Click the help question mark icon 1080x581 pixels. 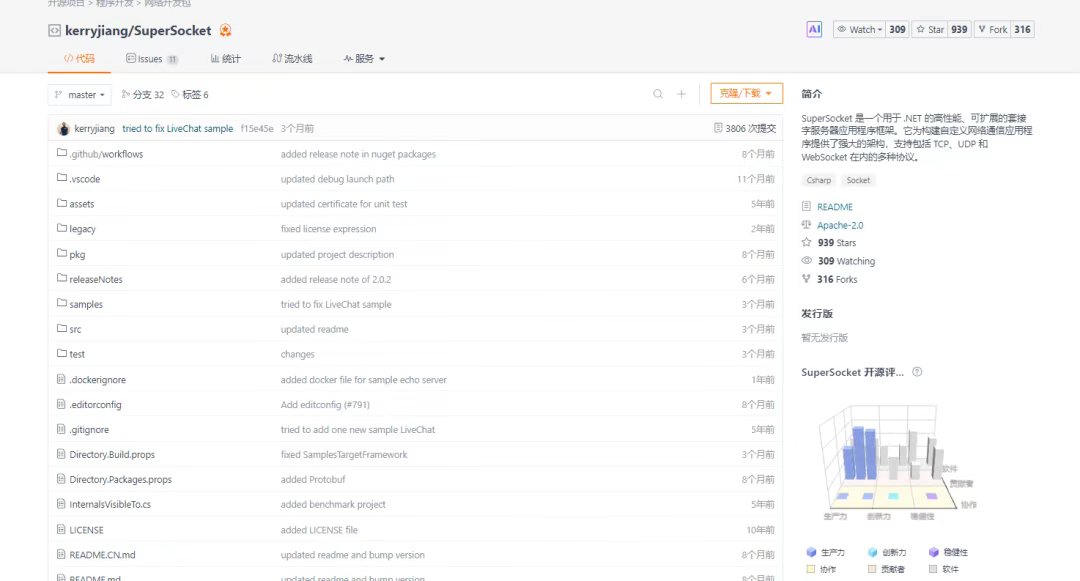[917, 372]
